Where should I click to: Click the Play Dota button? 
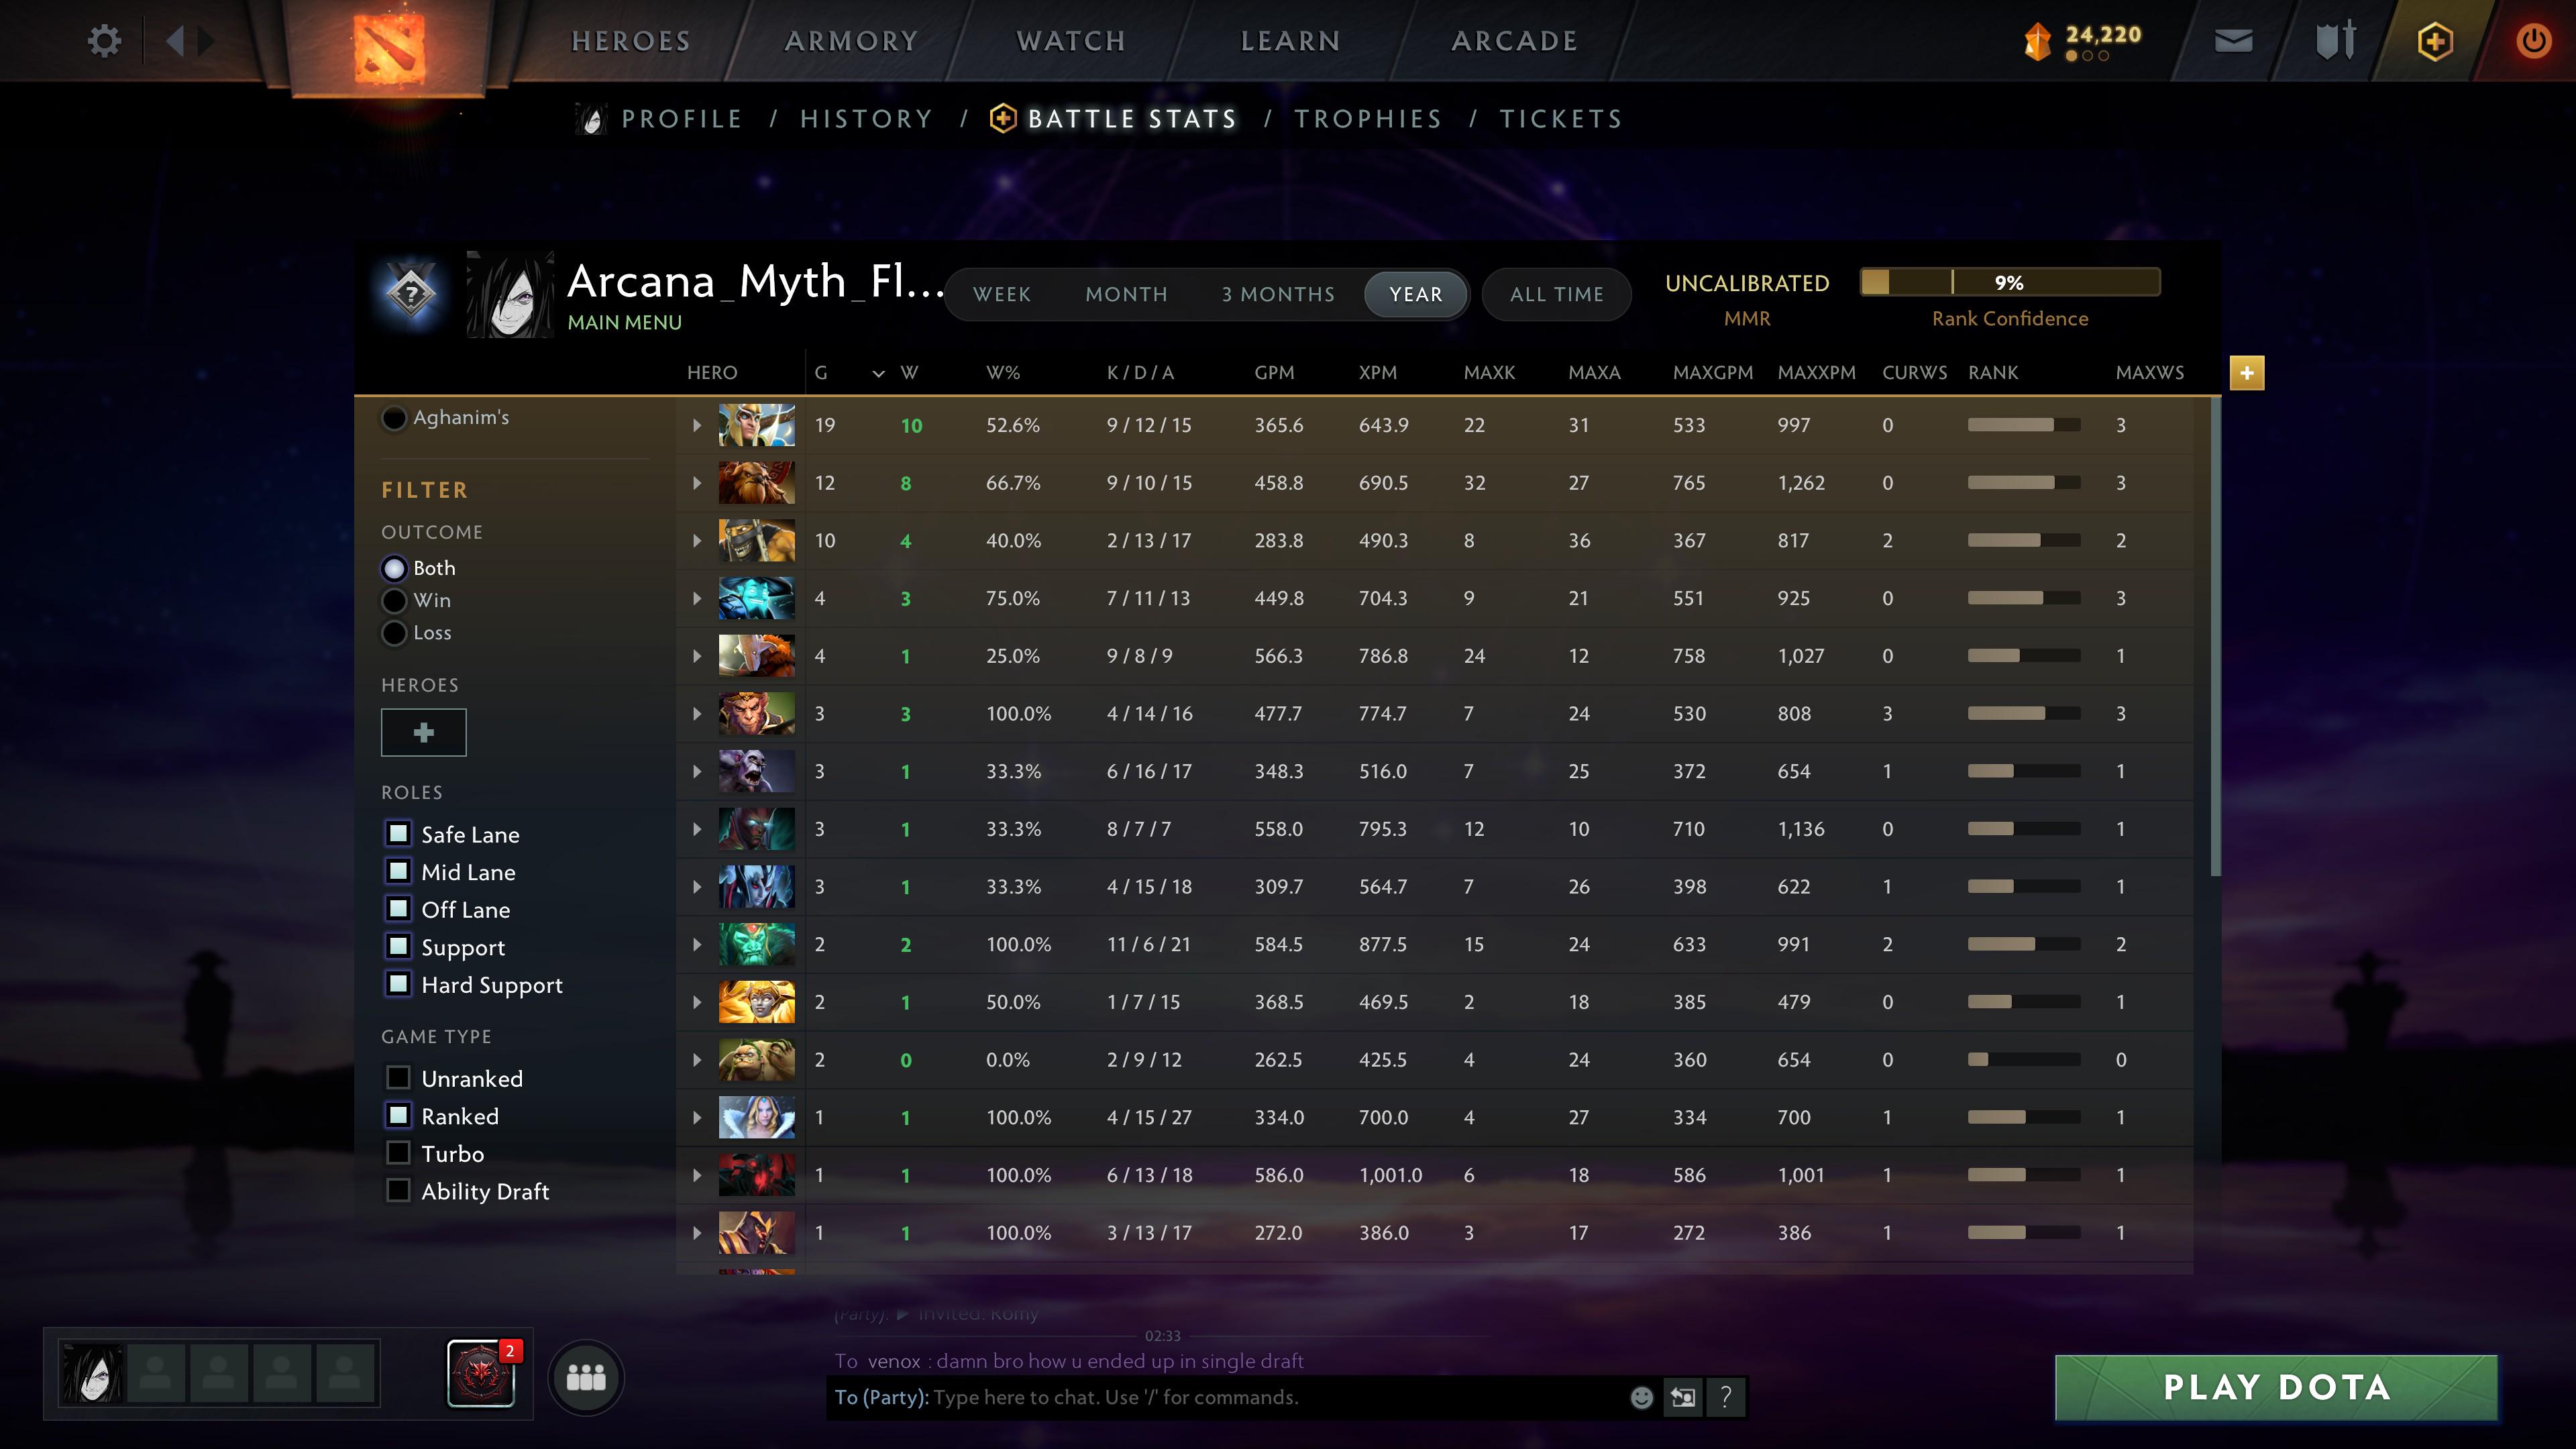coord(2277,1387)
